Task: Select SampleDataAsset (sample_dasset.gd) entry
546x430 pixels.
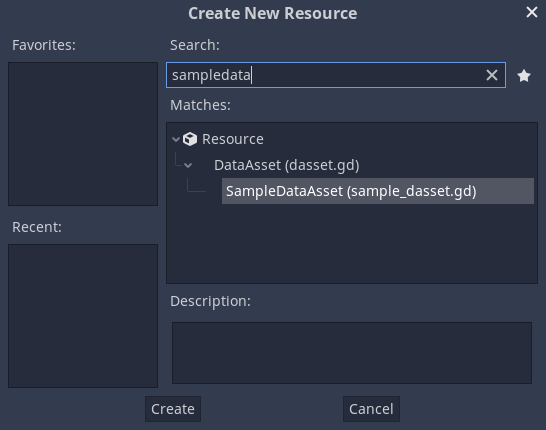Action: (378, 191)
